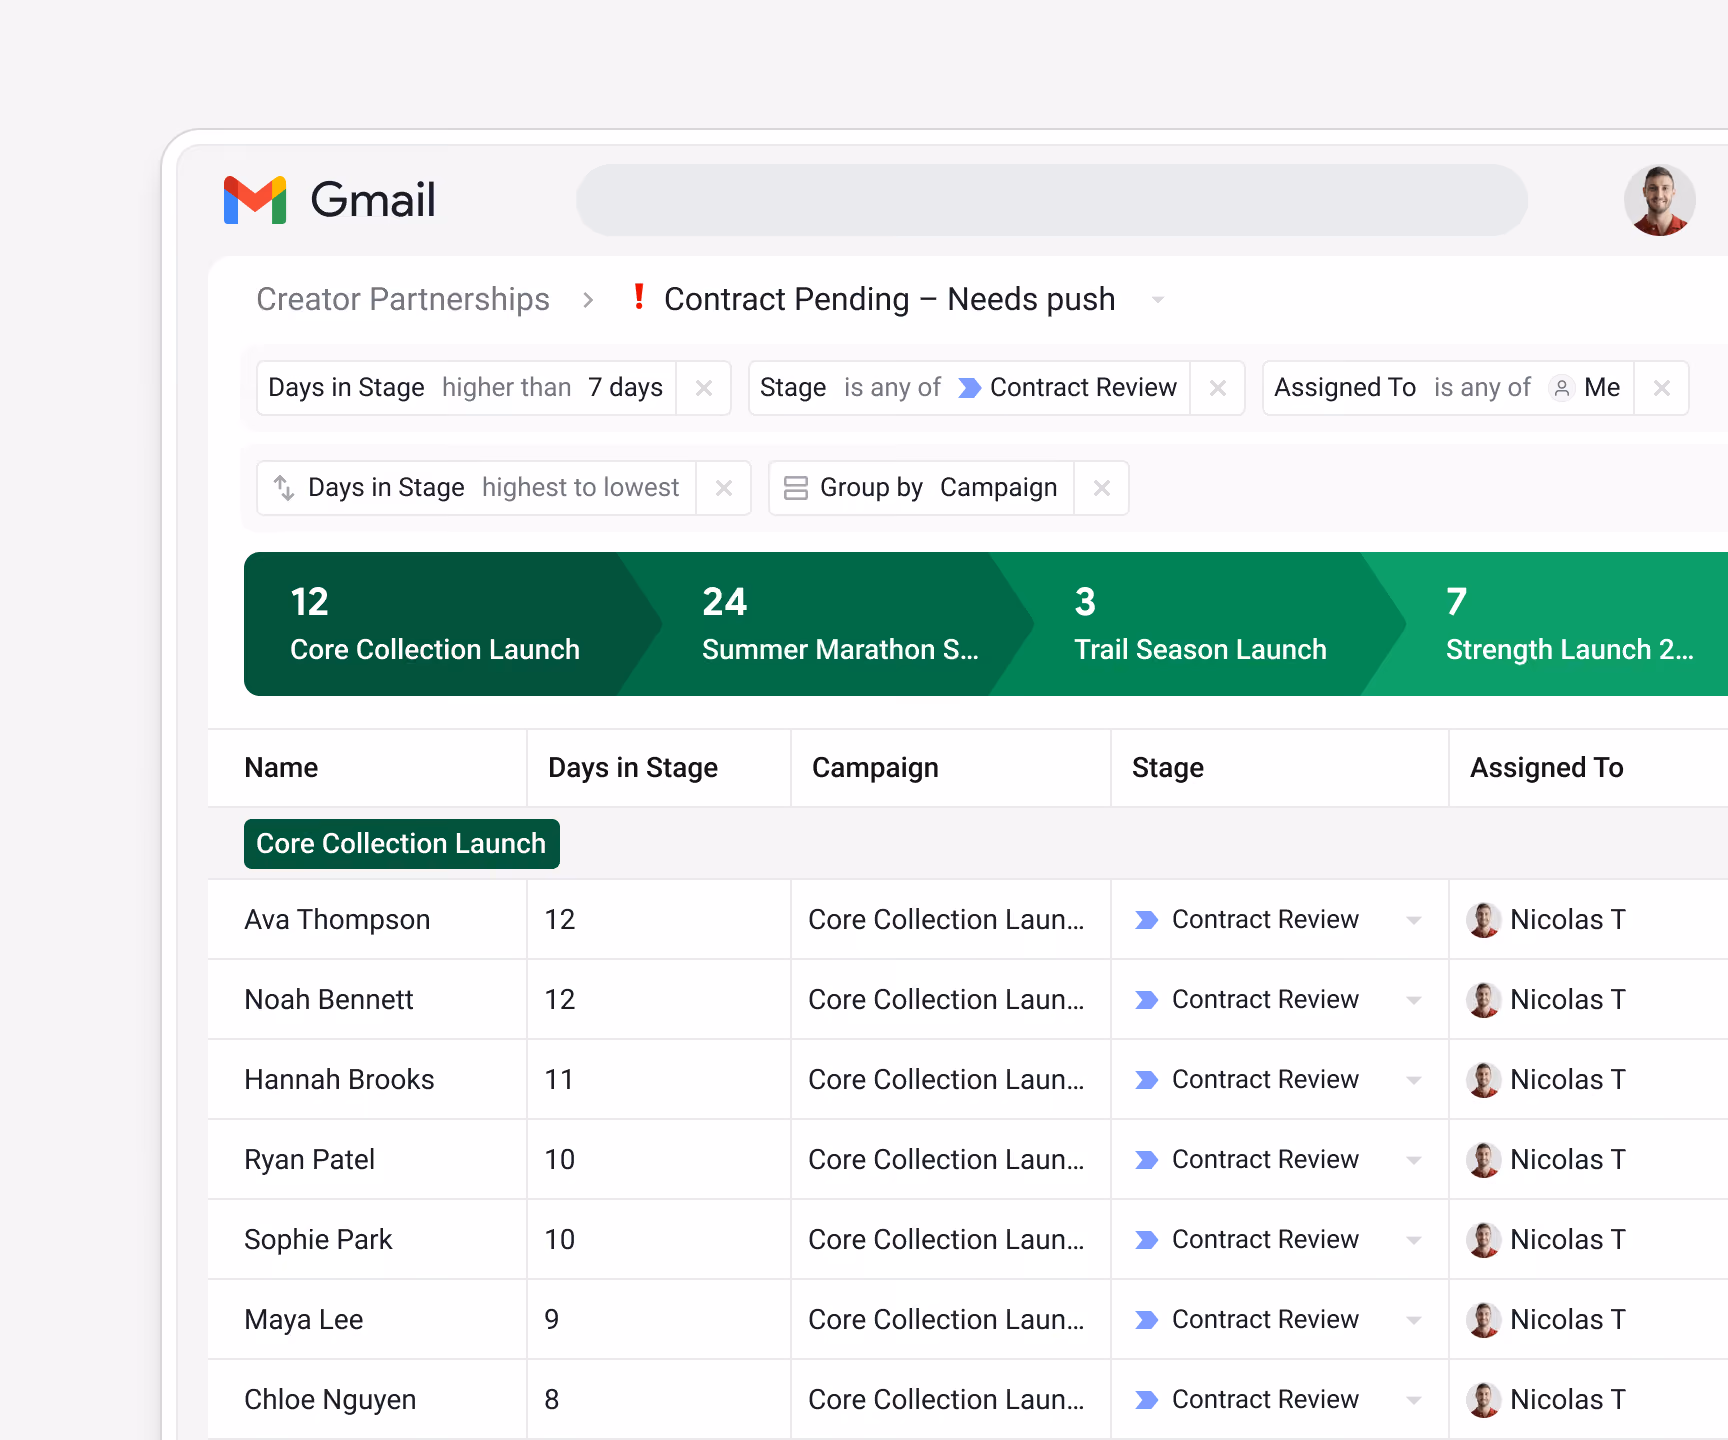This screenshot has width=1728, height=1440.
Task: Click Nicolas T avatar in Maya Lee row
Action: click(x=1484, y=1320)
